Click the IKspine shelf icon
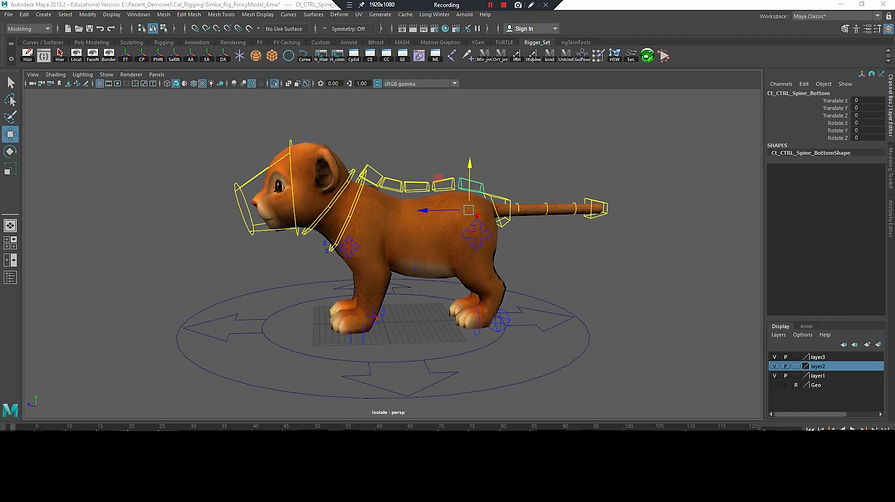Image resolution: width=895 pixels, height=502 pixels. [534, 56]
